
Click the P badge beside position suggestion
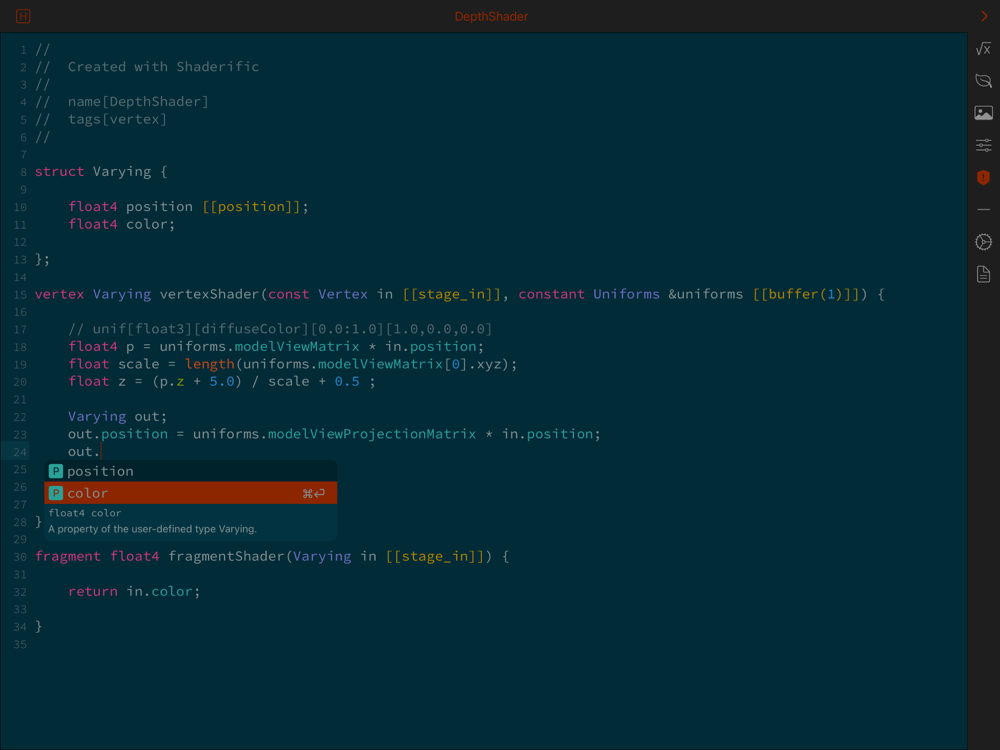[x=56, y=471]
